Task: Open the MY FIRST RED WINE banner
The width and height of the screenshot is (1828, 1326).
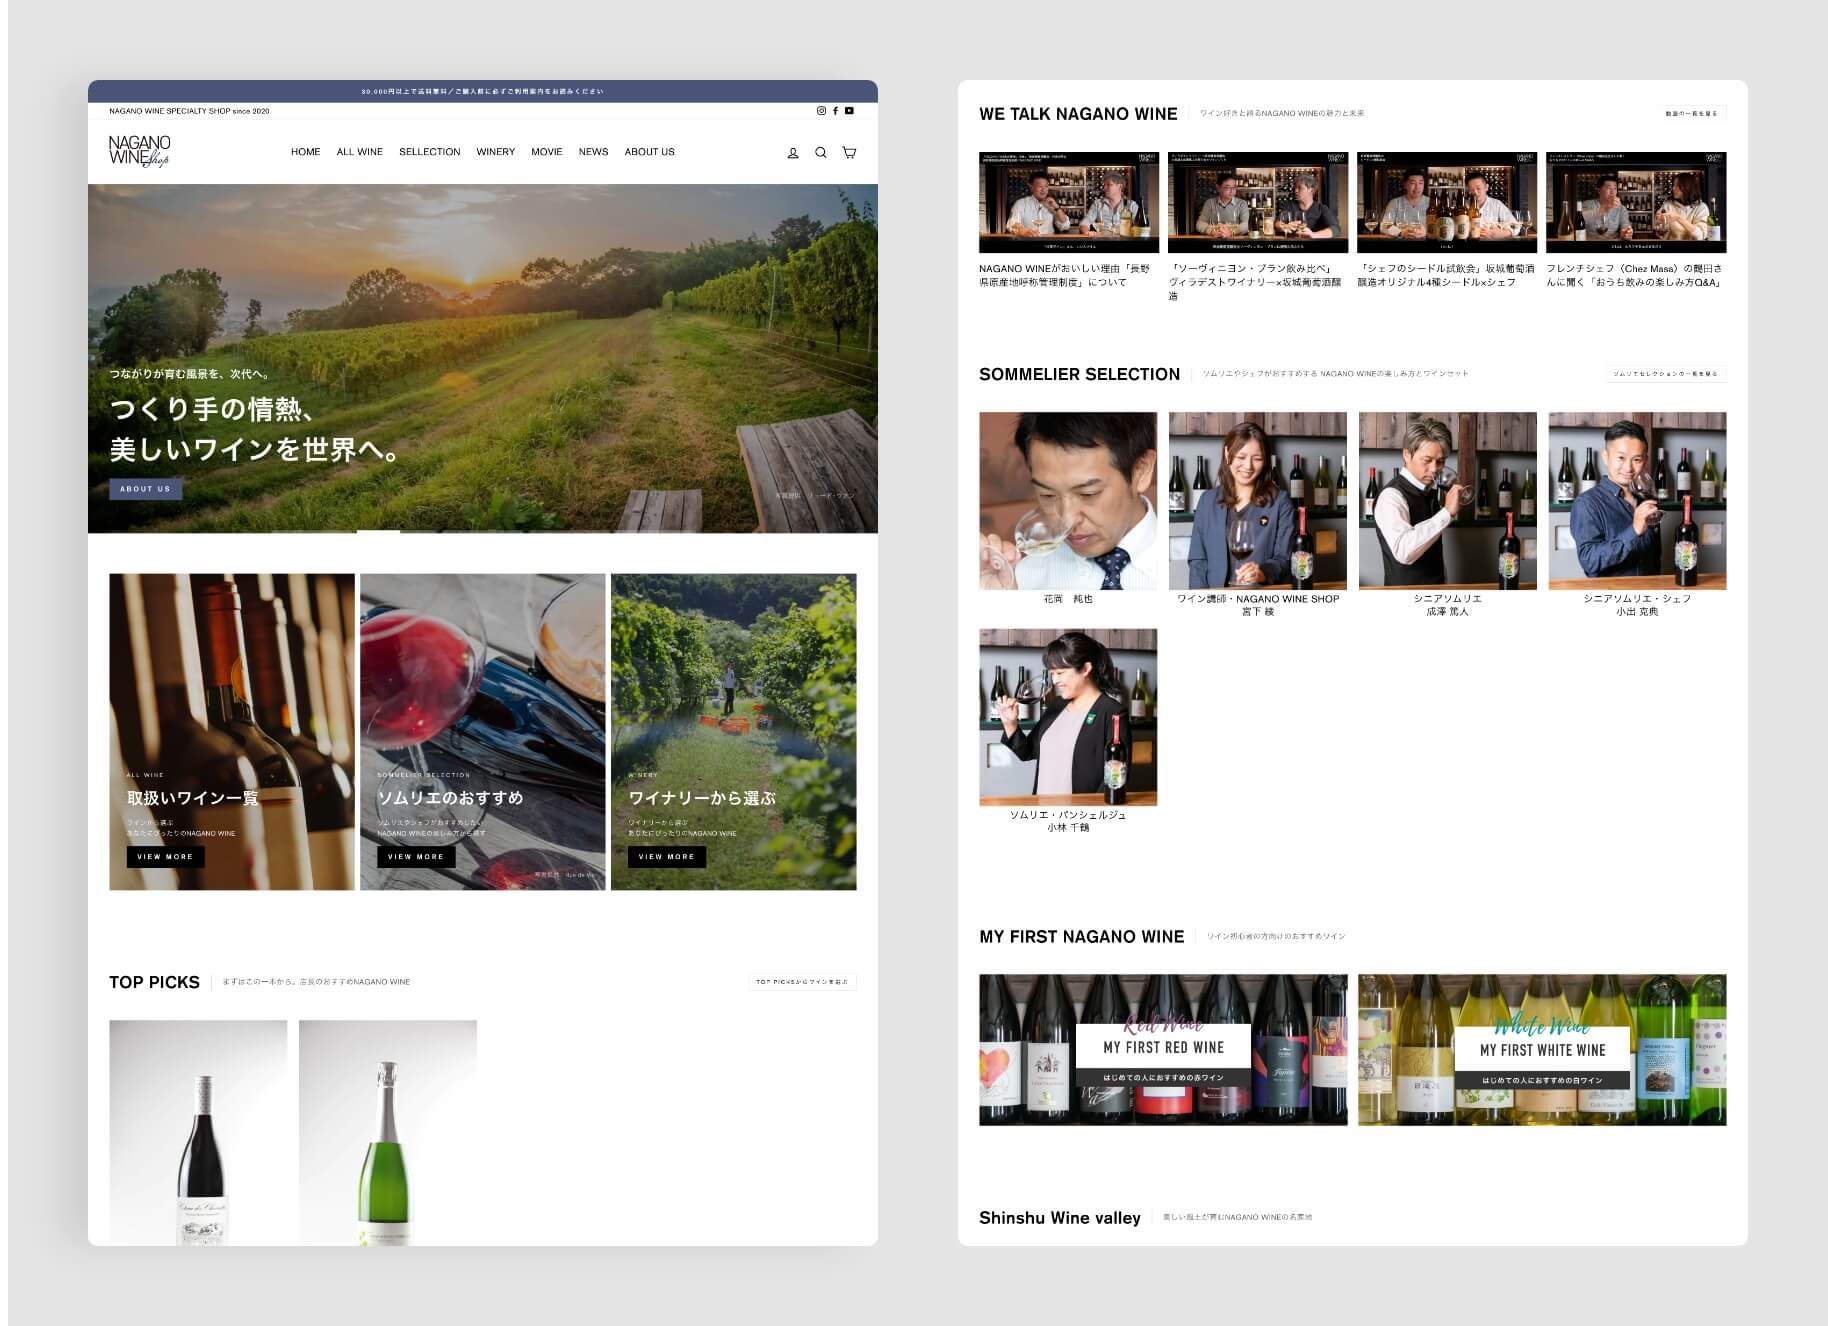Action: point(1163,1050)
